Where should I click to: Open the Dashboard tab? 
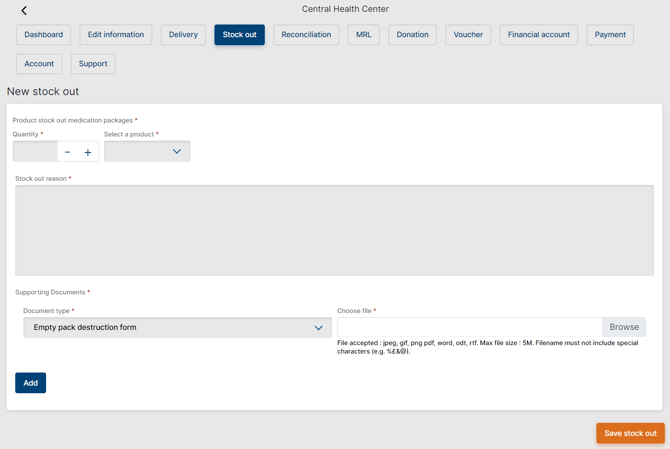44,35
